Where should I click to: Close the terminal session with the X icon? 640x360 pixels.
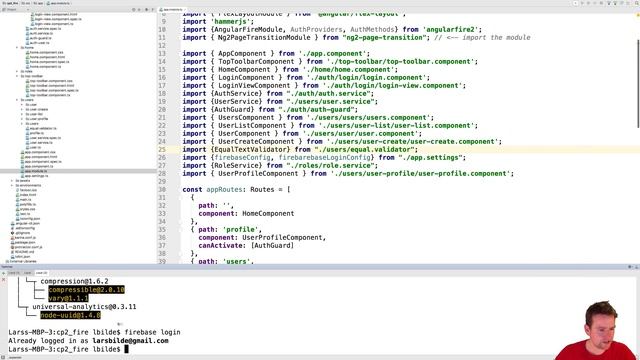pos(4,280)
